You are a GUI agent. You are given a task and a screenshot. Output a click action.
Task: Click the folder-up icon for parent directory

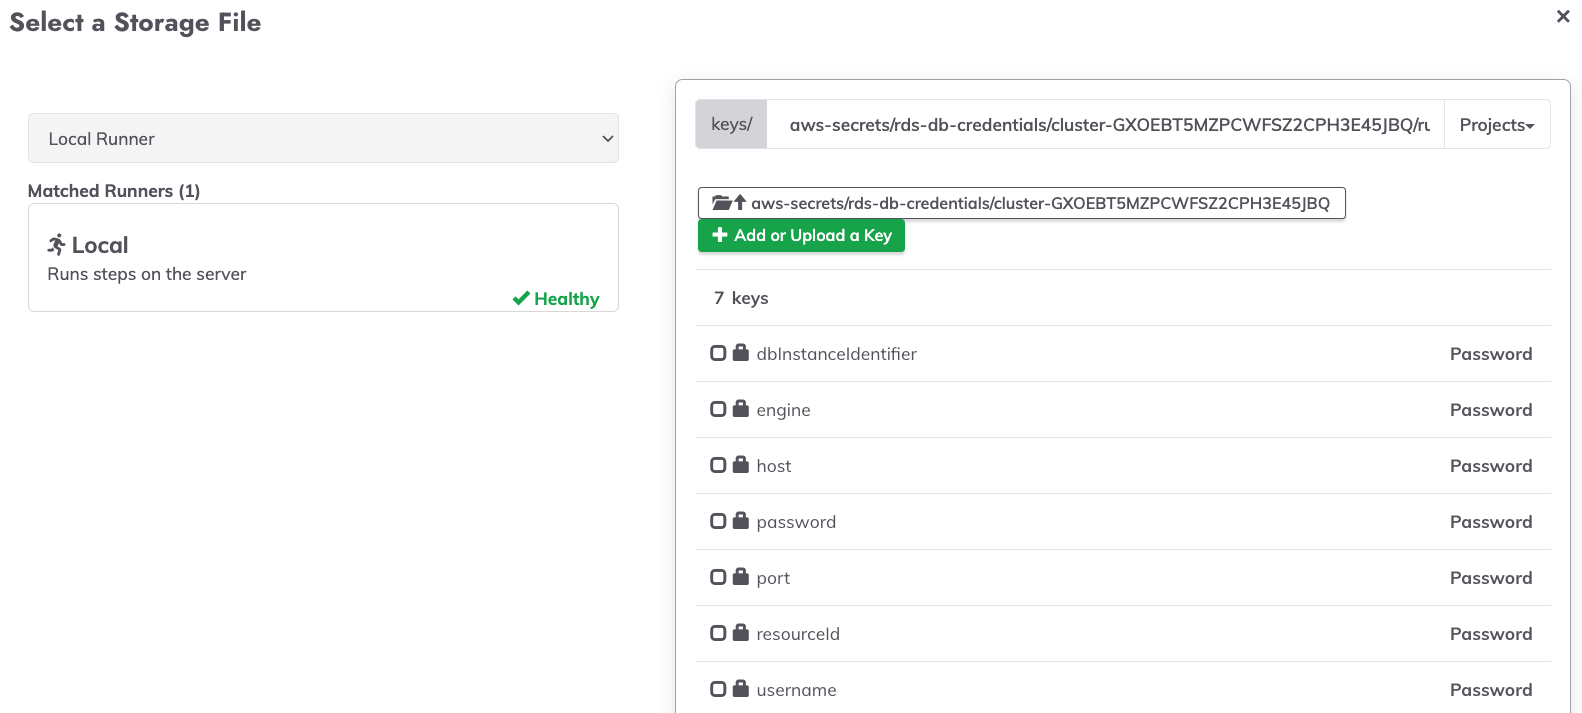click(x=728, y=203)
